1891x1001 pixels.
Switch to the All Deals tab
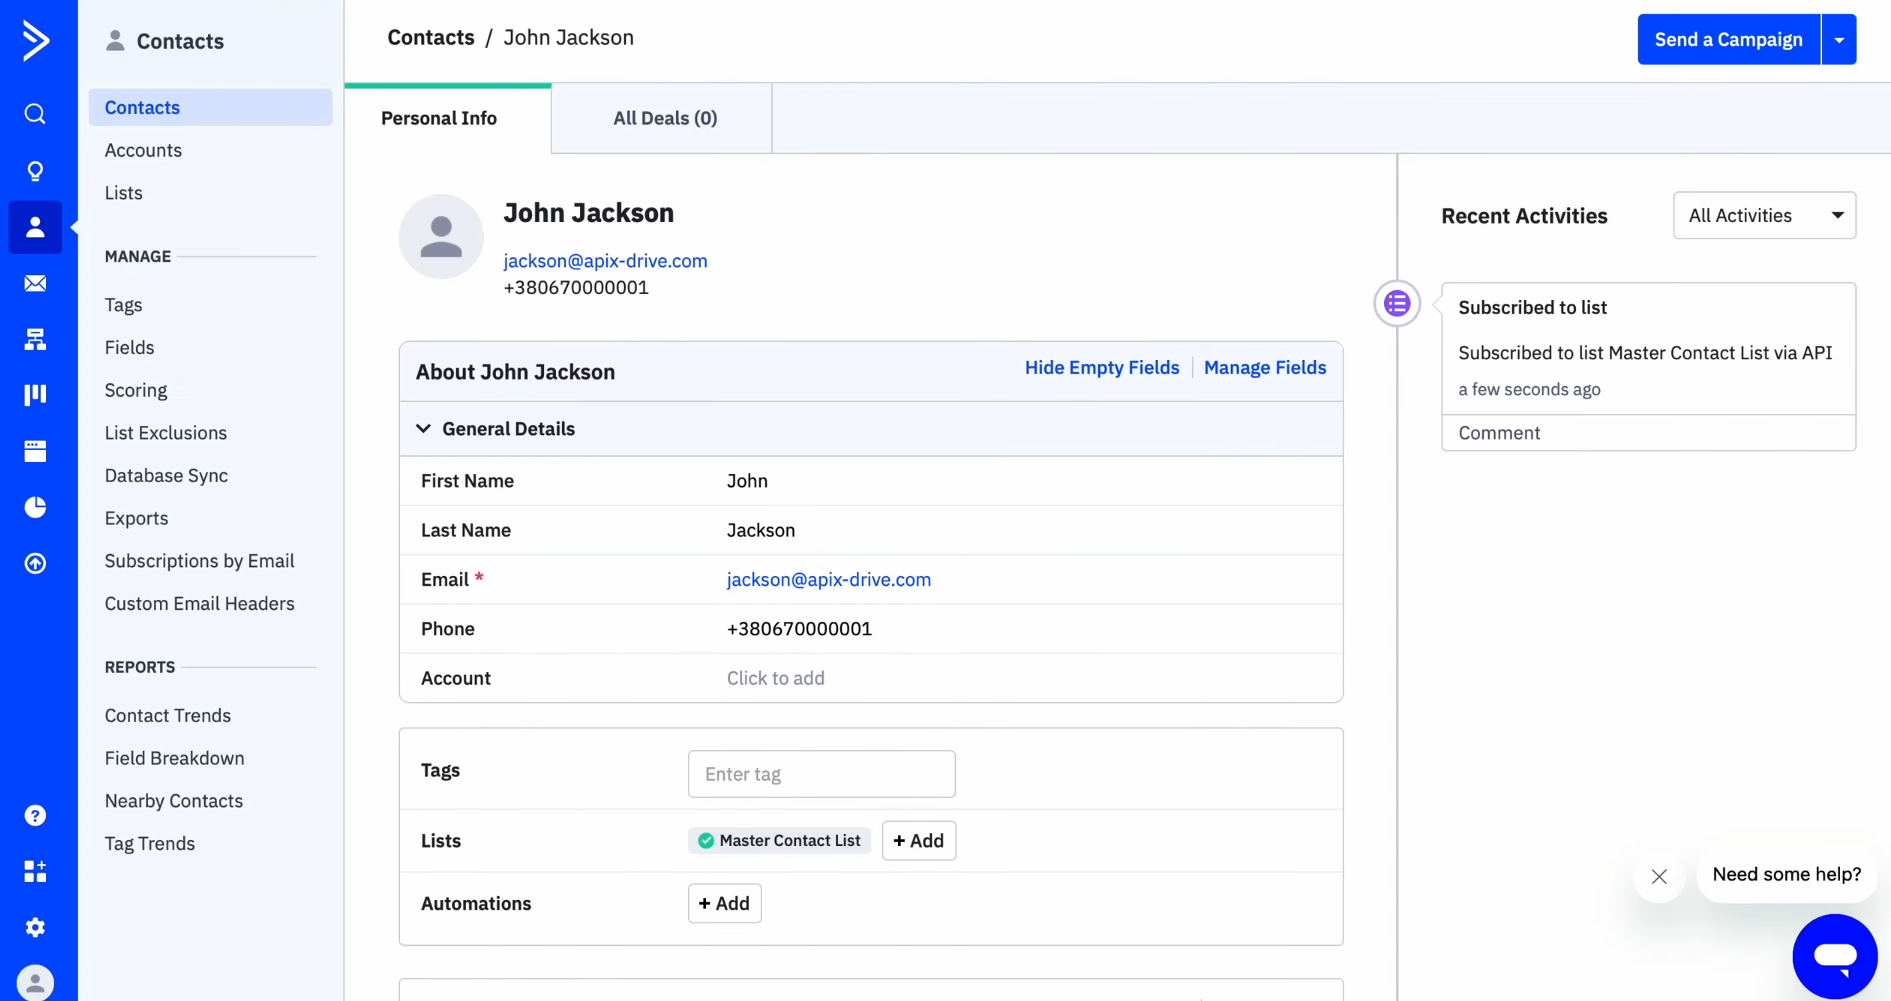664,118
